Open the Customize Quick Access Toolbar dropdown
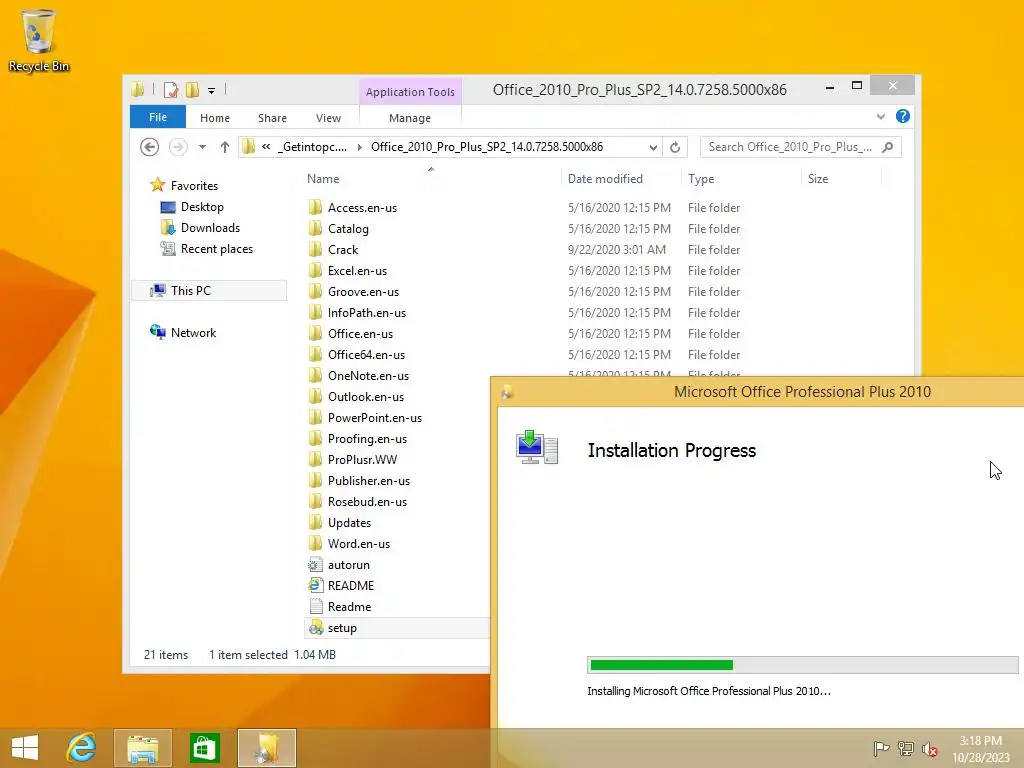Screen dimensions: 1024x768 211,91
